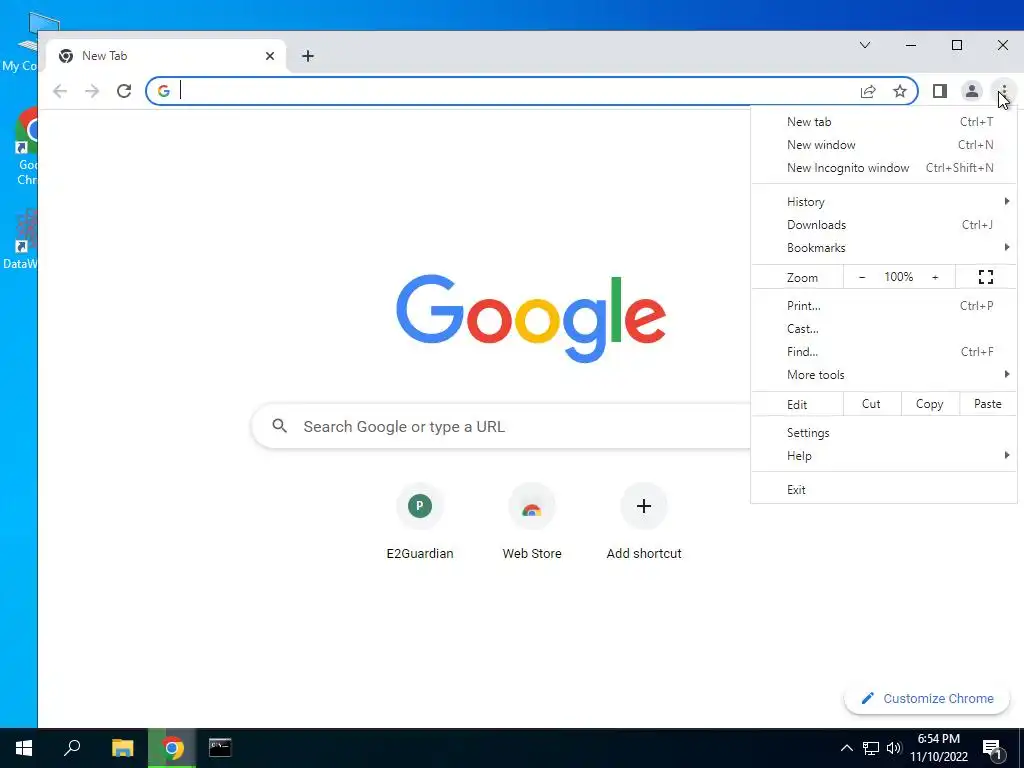Image resolution: width=1024 pixels, height=768 pixels.
Task: Open the E2Guardian shortcut
Action: [x=420, y=522]
